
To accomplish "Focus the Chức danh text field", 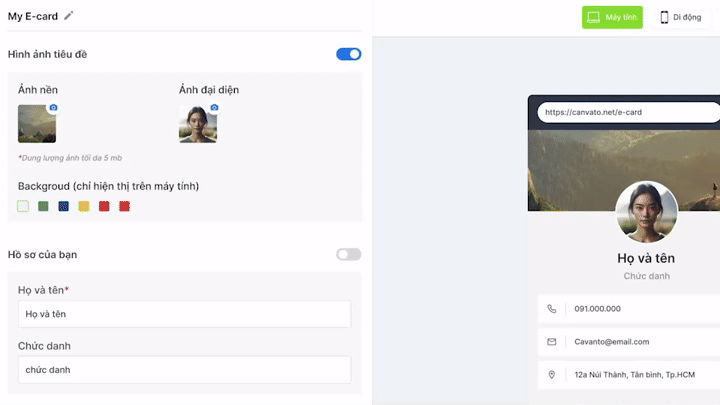I will click(x=184, y=370).
